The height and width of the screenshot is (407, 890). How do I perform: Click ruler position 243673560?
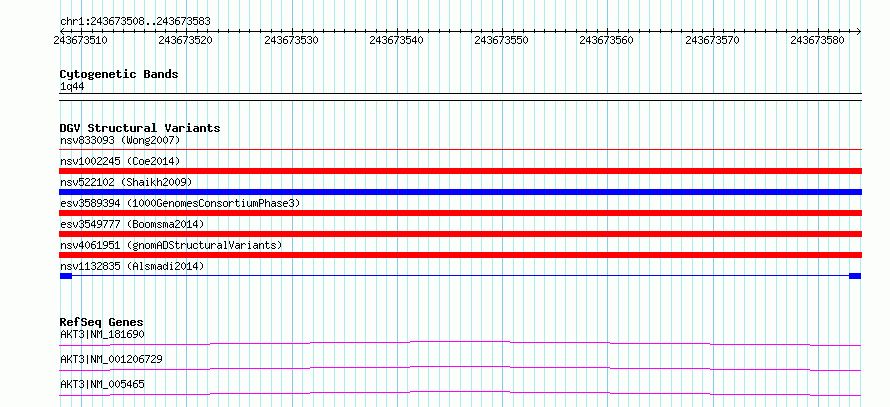pos(607,40)
